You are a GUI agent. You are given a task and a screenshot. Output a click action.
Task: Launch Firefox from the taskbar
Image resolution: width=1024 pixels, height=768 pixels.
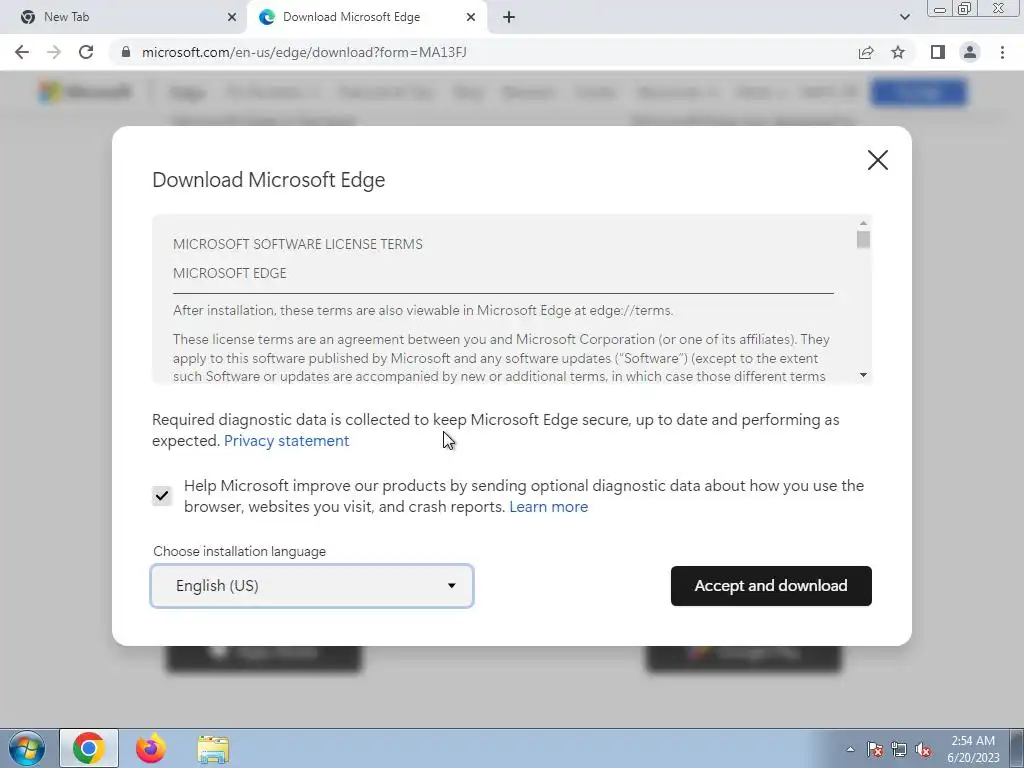click(x=151, y=748)
